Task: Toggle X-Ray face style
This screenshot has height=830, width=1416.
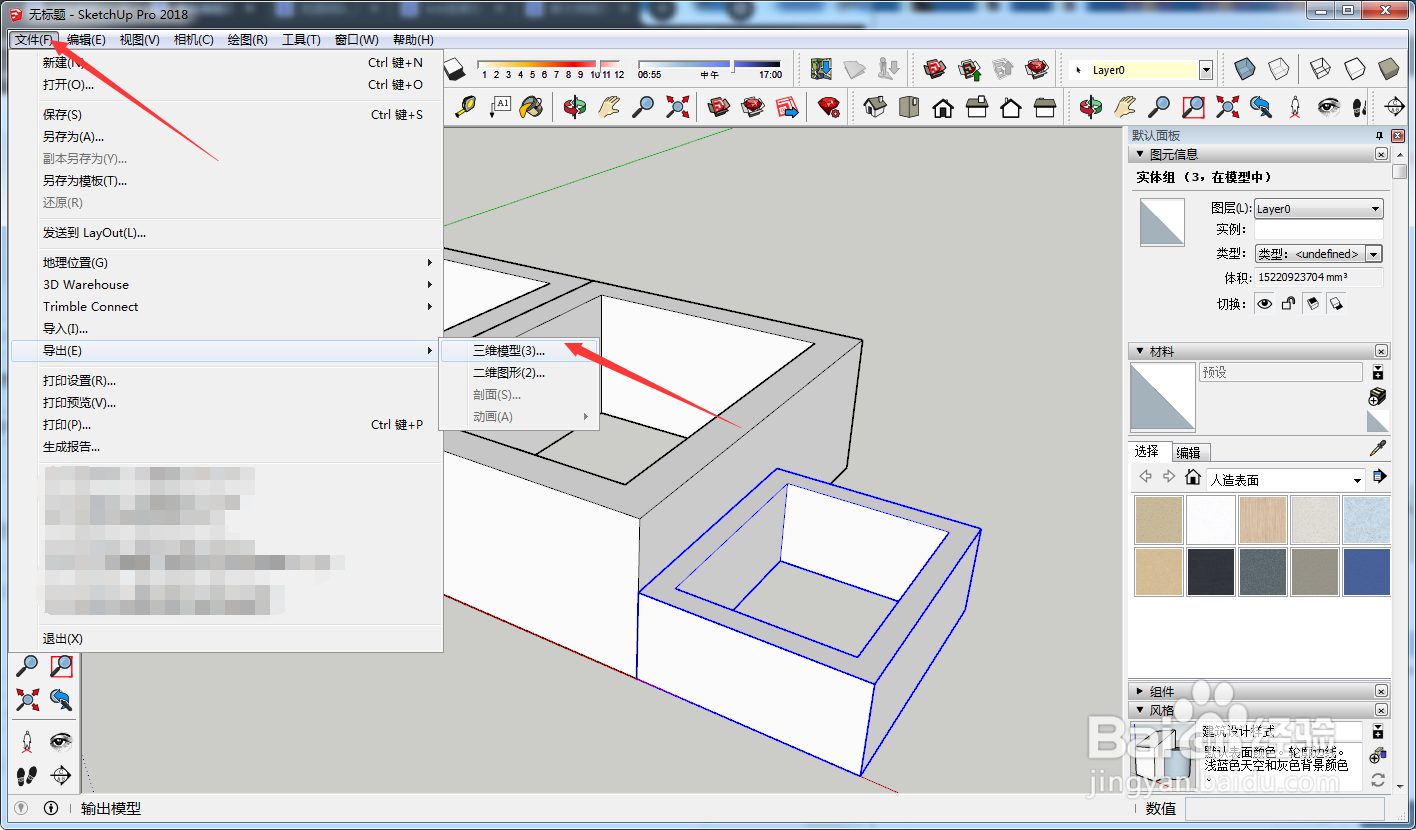Action: tap(1244, 69)
